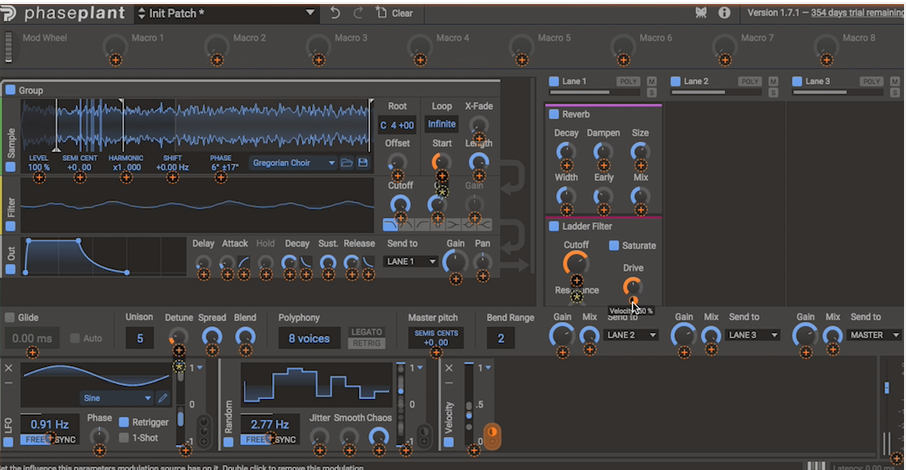Click modulation plus icon under LEVEL 100 %

(x=39, y=178)
